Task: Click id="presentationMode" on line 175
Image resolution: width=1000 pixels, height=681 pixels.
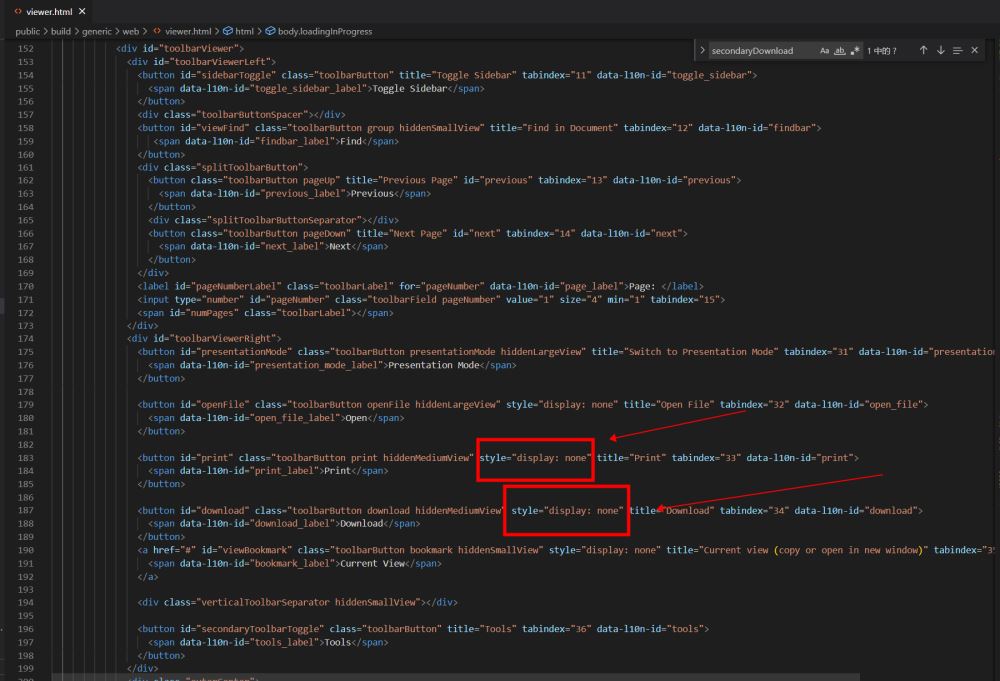Action: pyautogui.click(x=236, y=352)
